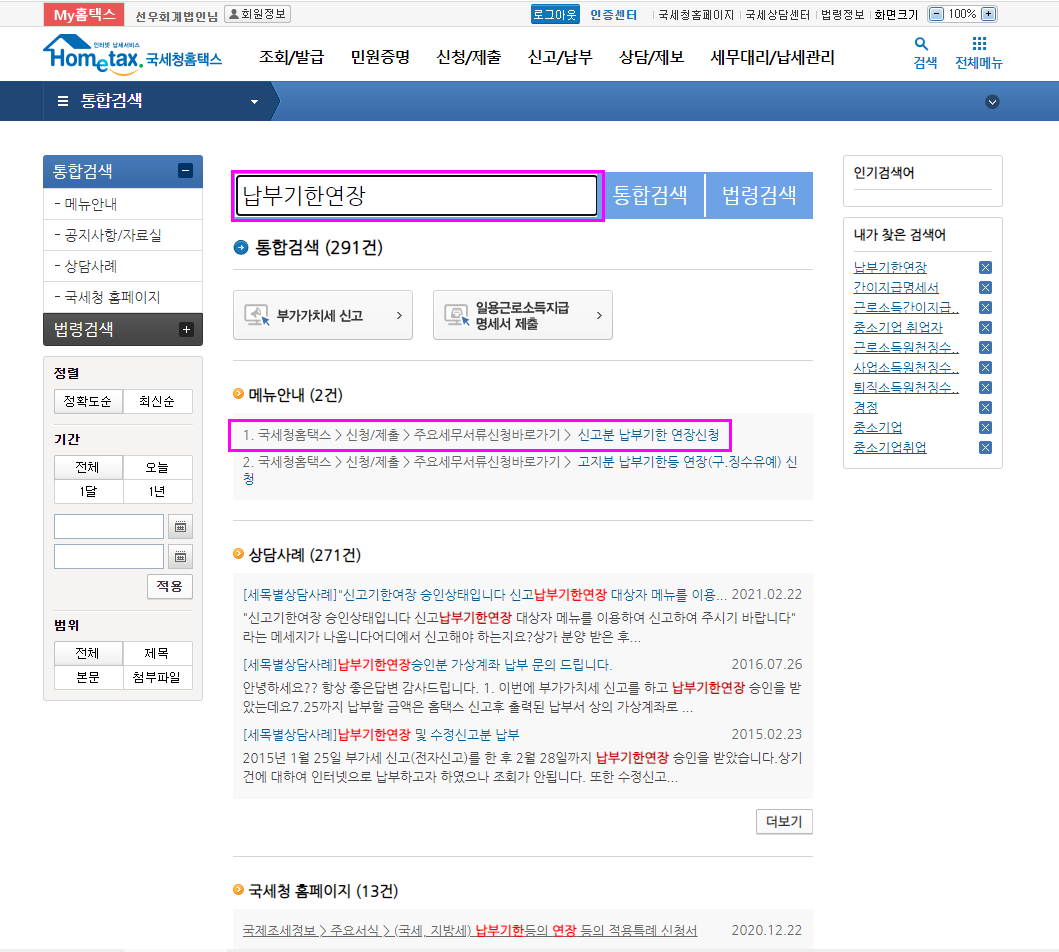Click the 법령검색 search button
Screen dimensions: 1059x952
pyautogui.click(x=759, y=195)
